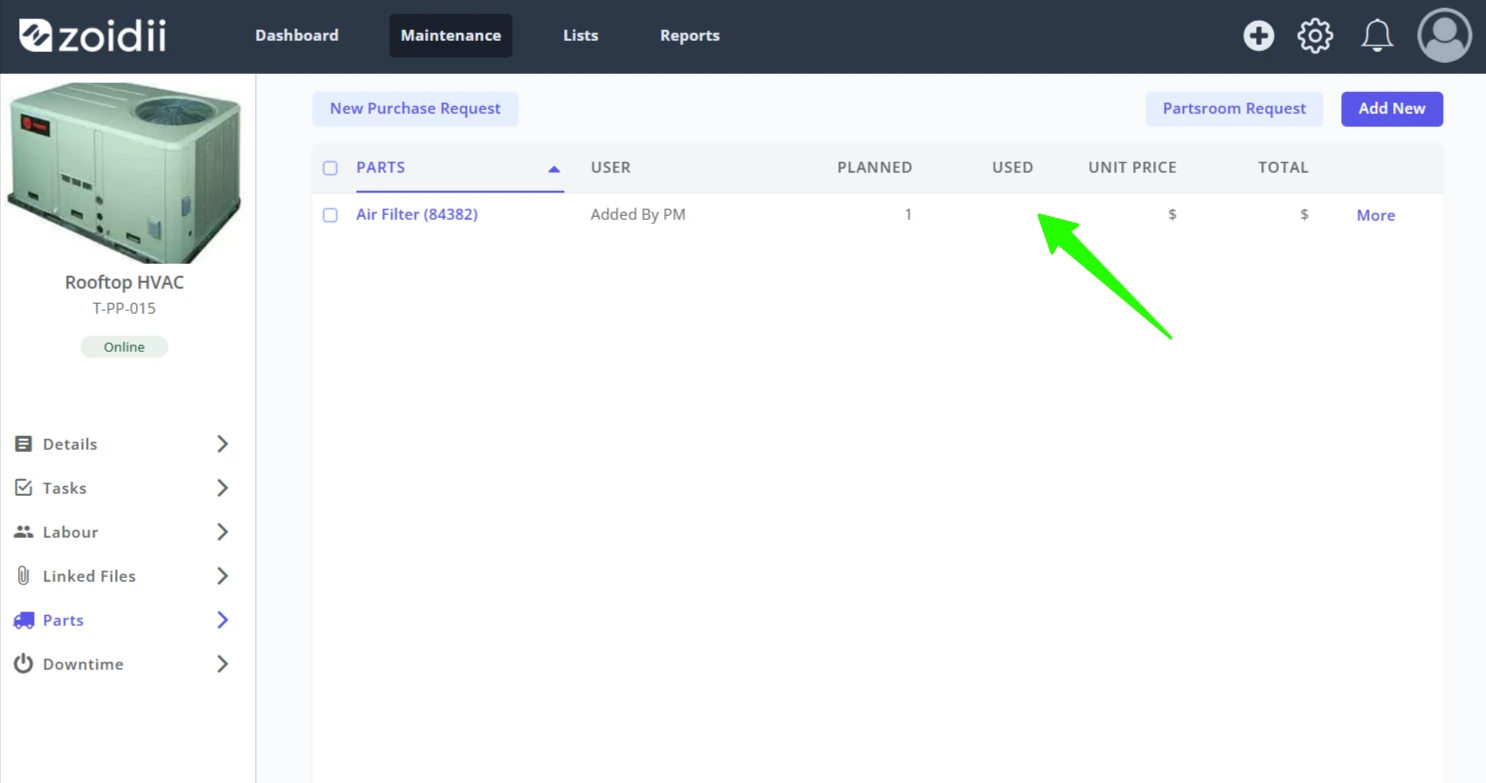Click the Downtime power icon
Screen dimensions: 1486x783
23,664
